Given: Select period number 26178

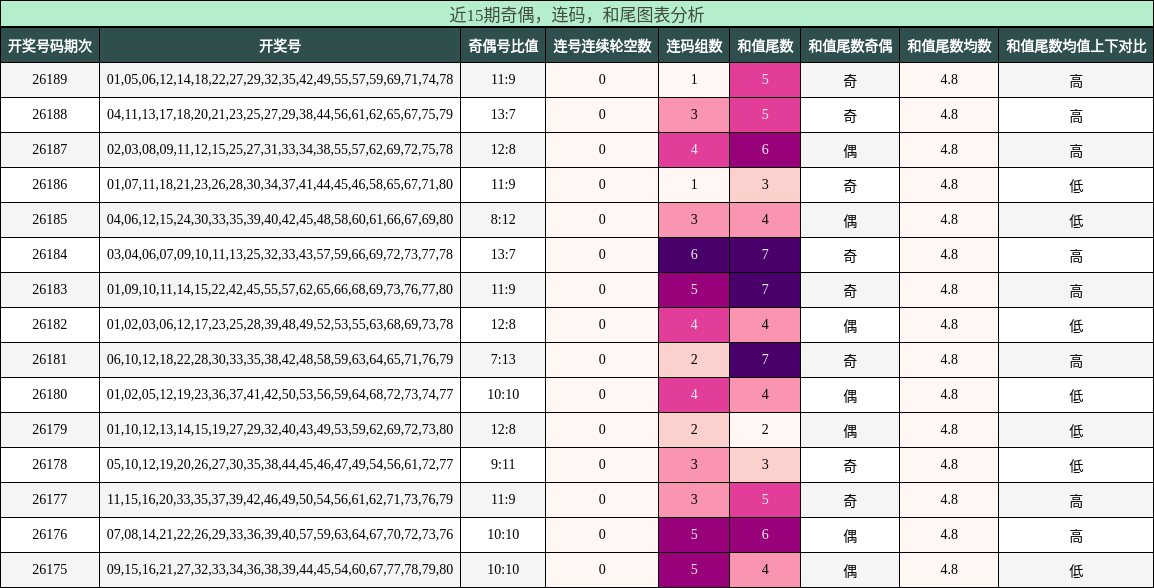Looking at the screenshot, I should point(50,464).
